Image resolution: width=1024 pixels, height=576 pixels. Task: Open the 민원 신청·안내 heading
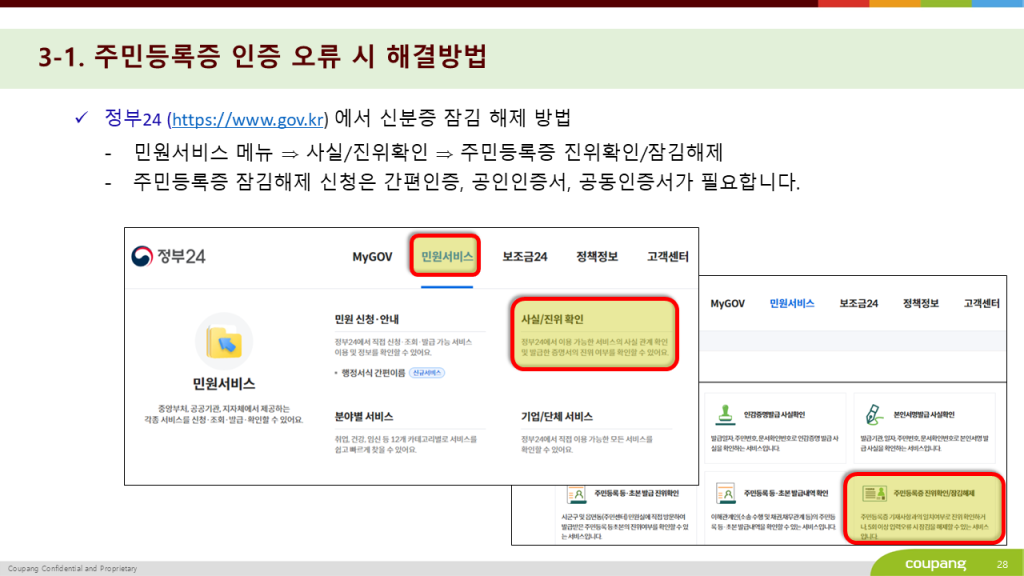pyautogui.click(x=370, y=319)
